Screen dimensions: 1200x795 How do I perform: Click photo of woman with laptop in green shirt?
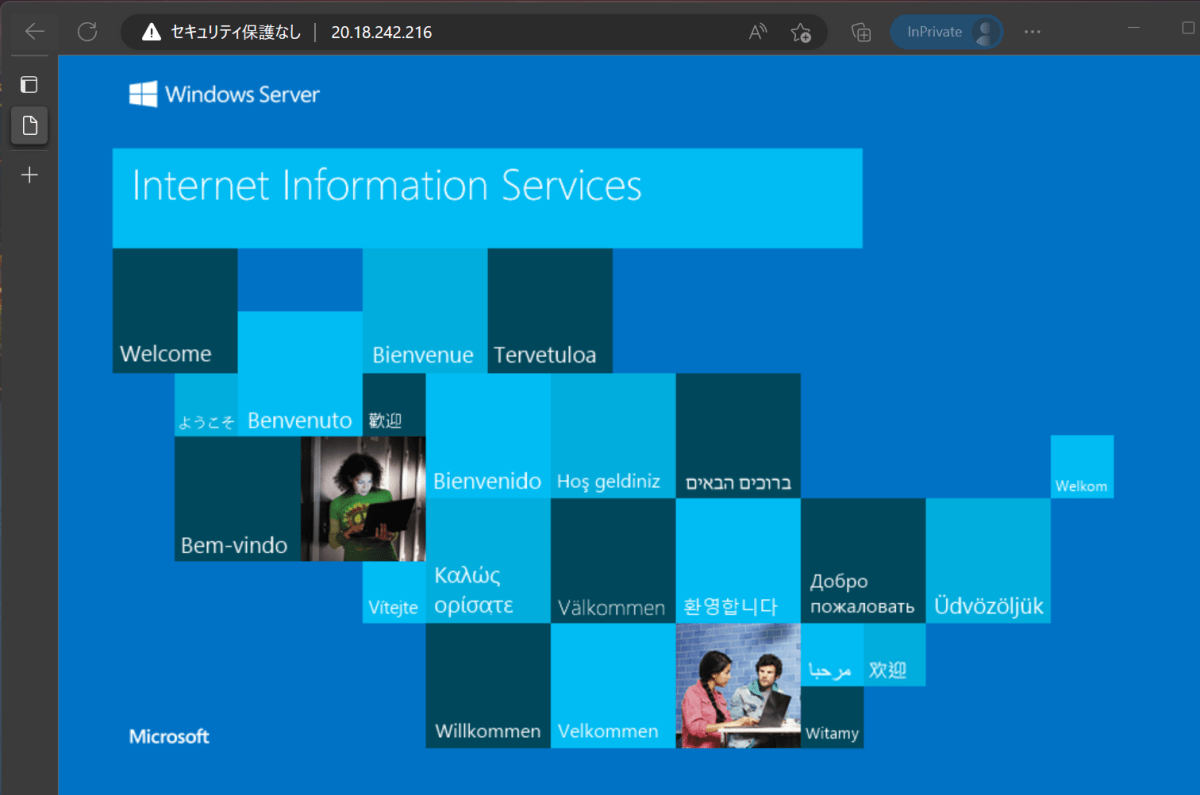(363, 498)
